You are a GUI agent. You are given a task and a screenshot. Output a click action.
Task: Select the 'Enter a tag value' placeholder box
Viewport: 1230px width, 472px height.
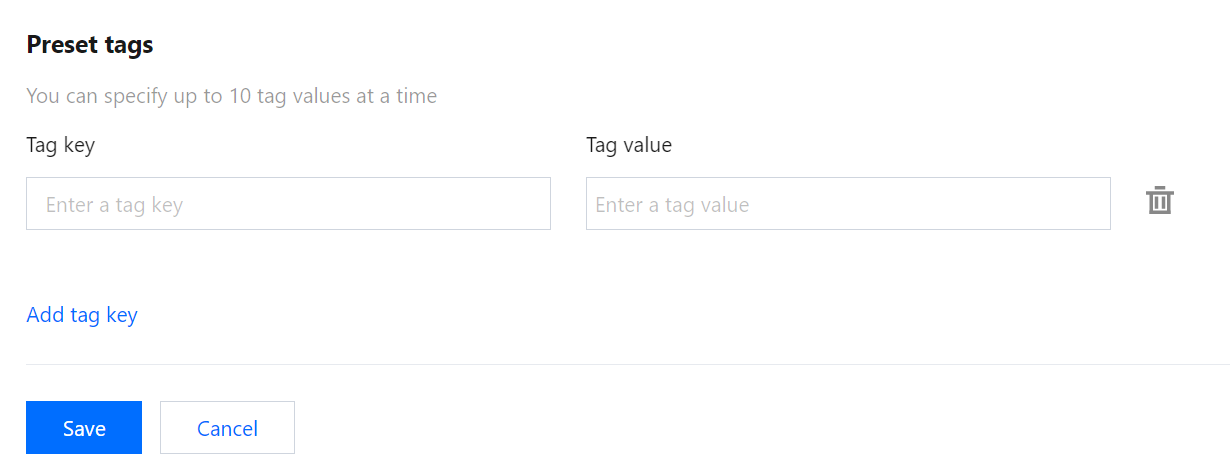pos(848,204)
